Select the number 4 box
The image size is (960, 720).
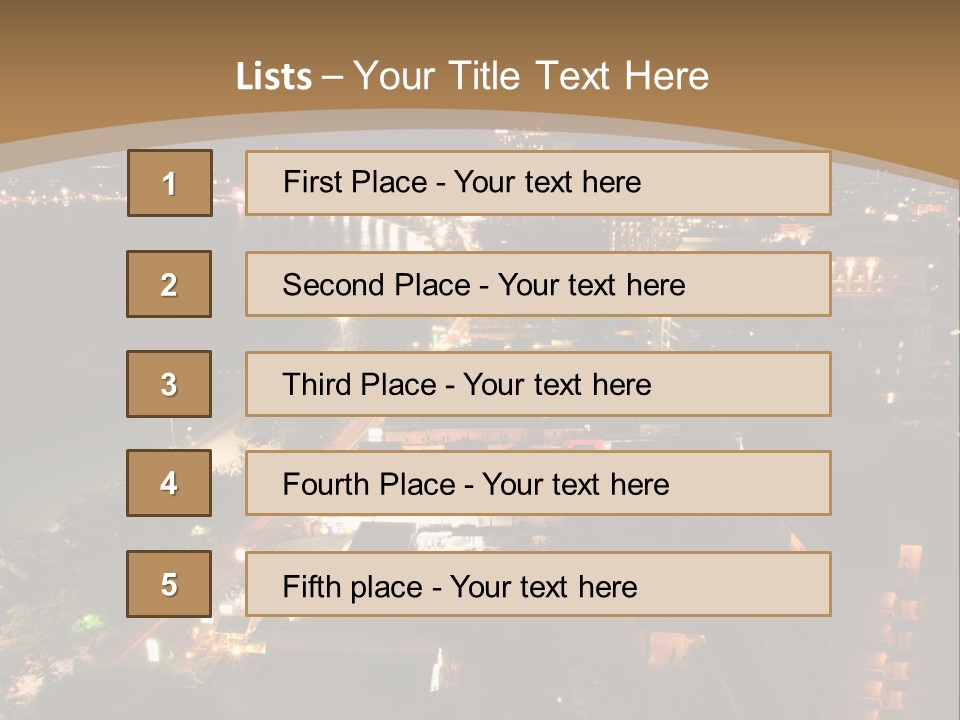169,483
